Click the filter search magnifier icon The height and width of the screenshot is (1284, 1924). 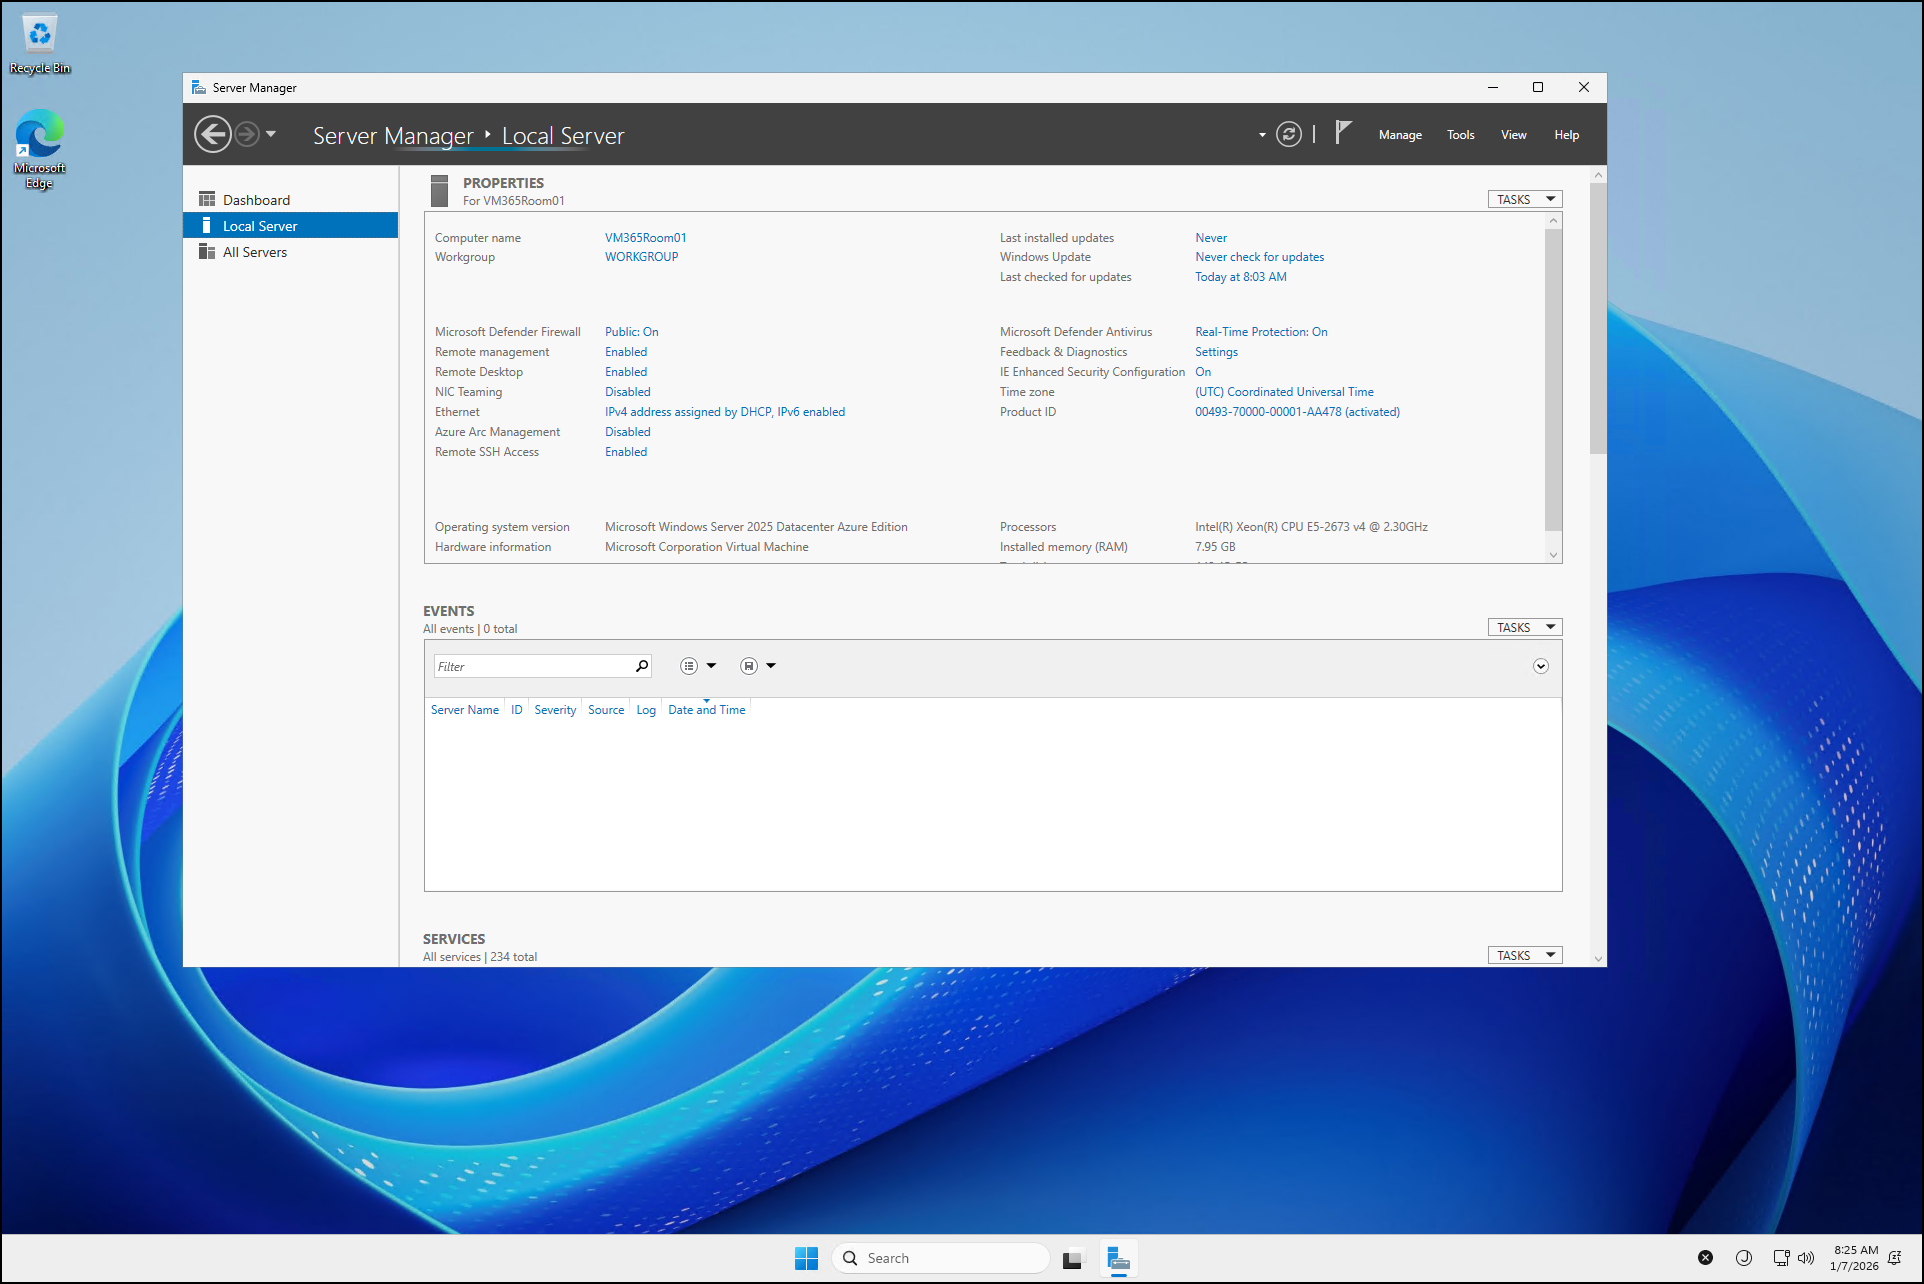642,666
